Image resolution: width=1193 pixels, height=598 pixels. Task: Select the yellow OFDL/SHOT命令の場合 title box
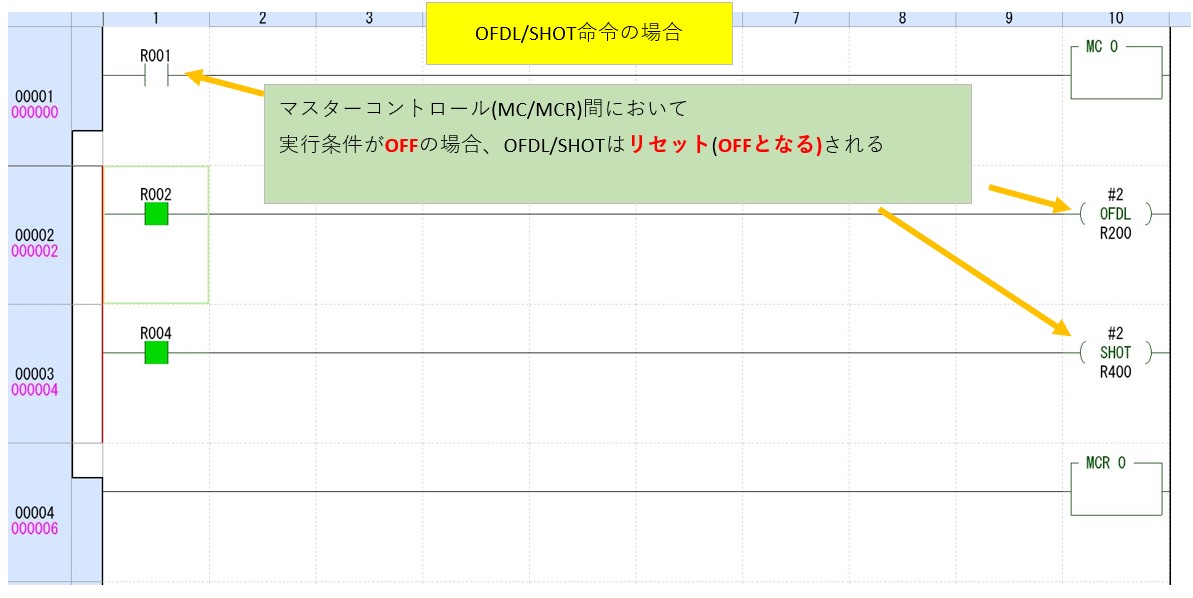point(578,33)
